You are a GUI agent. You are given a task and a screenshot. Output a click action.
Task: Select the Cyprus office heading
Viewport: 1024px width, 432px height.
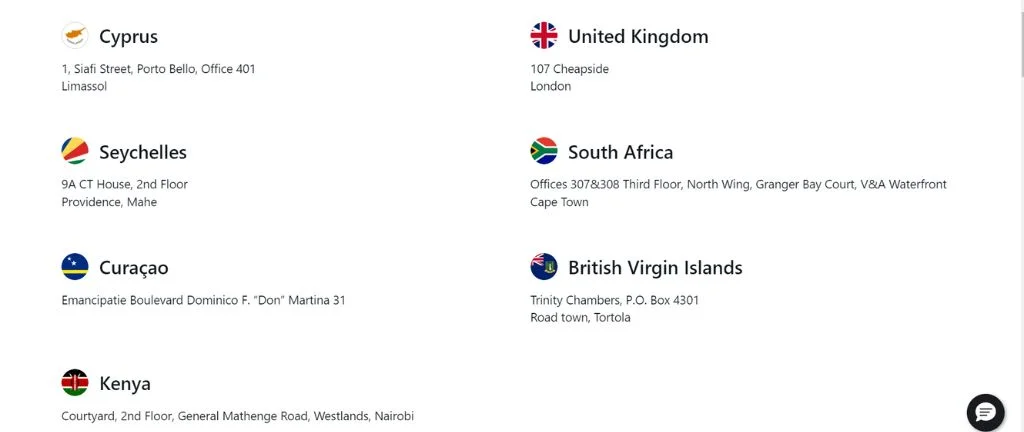(x=128, y=37)
